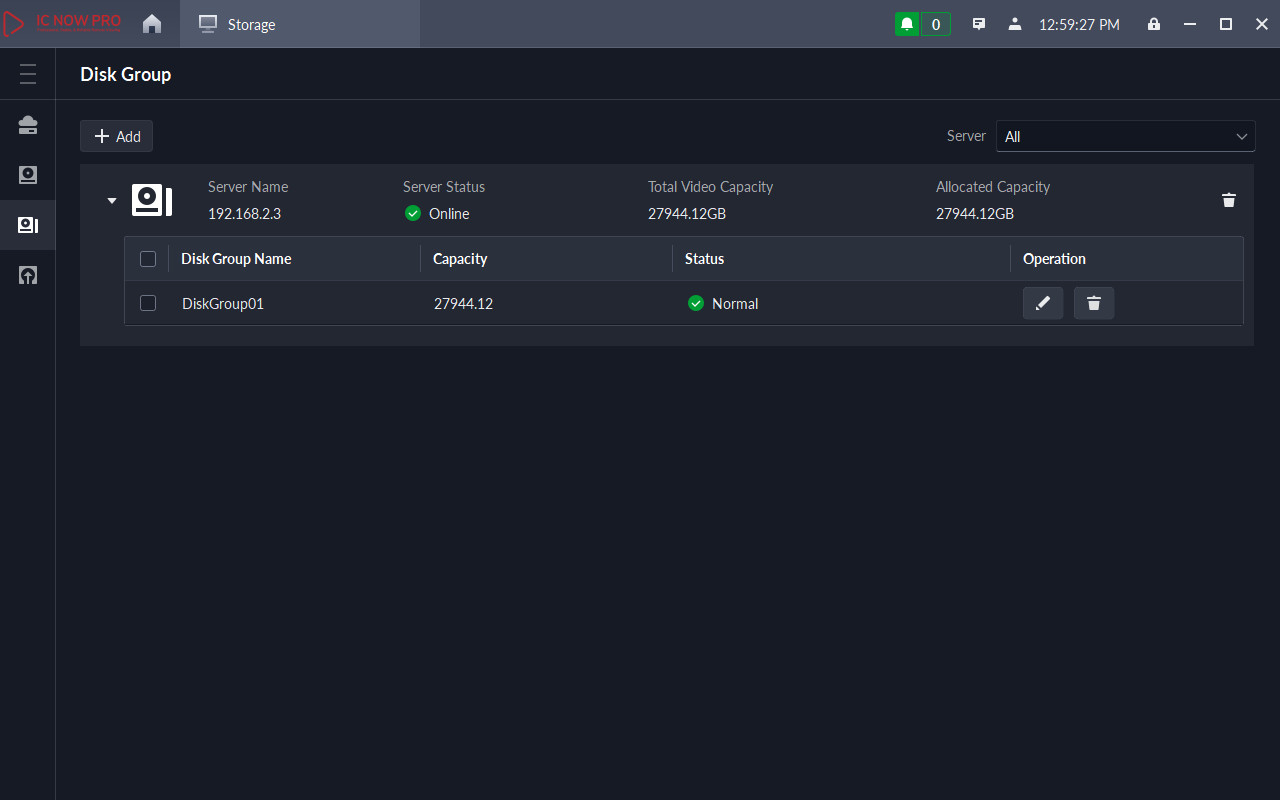1280x800 pixels.
Task: Open the disk sidebar icon
Action: (28, 175)
